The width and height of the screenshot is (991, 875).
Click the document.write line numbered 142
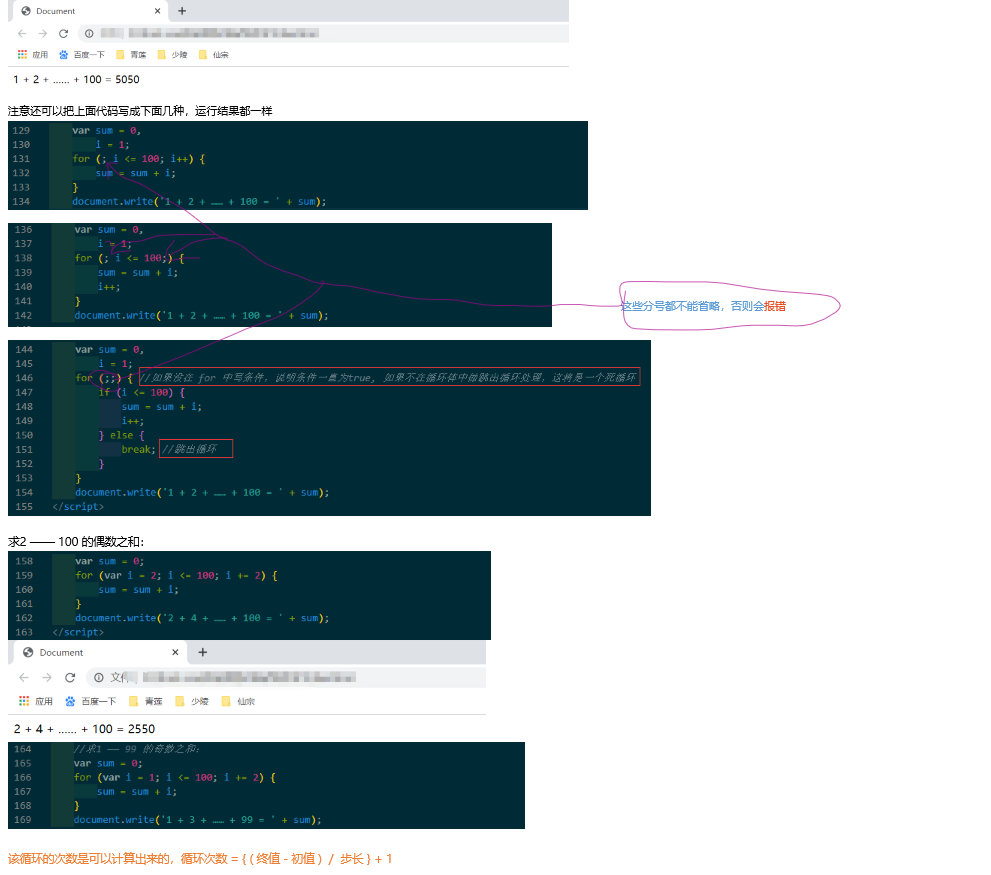pos(202,315)
